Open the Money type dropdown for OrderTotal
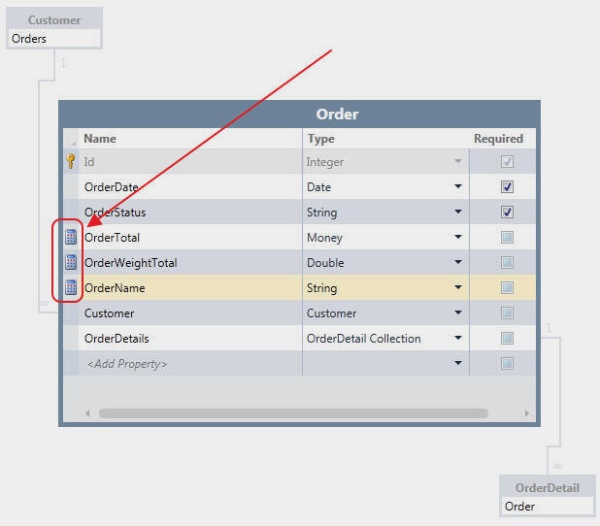600x526 pixels. tap(458, 237)
